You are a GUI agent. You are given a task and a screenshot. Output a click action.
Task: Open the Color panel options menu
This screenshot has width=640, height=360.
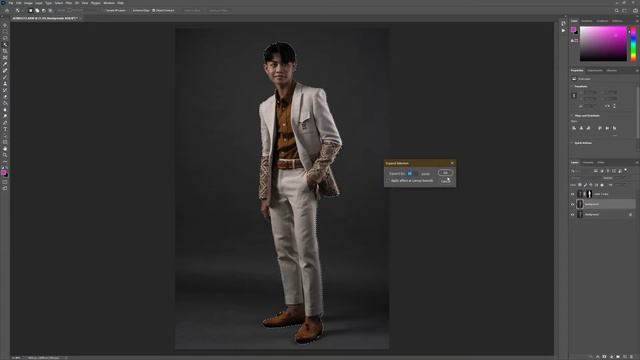coord(637,21)
